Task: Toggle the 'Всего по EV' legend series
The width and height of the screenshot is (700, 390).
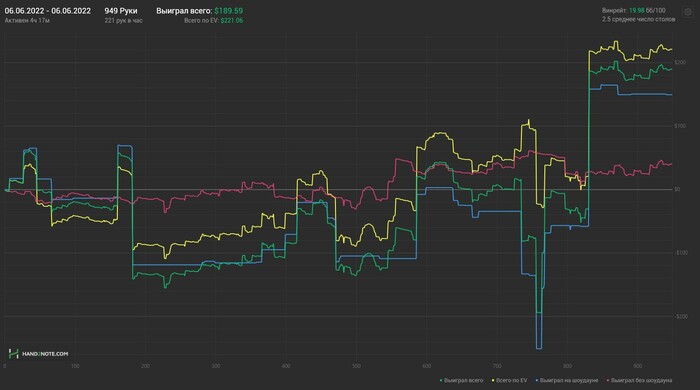Action: (509, 381)
